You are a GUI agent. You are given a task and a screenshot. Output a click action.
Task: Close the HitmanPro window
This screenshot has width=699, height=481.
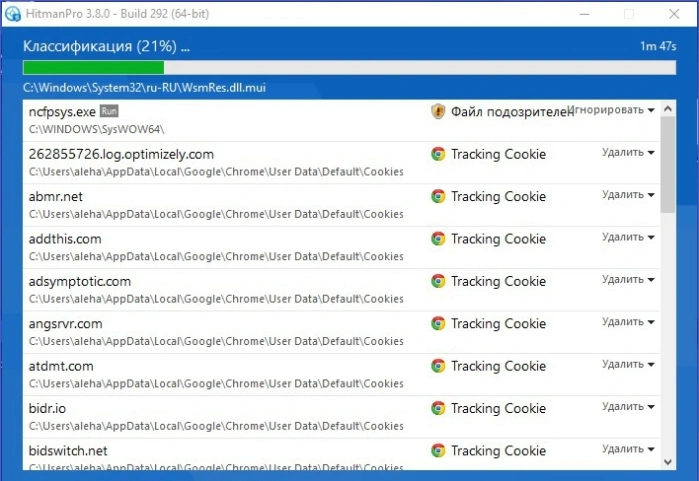(674, 14)
